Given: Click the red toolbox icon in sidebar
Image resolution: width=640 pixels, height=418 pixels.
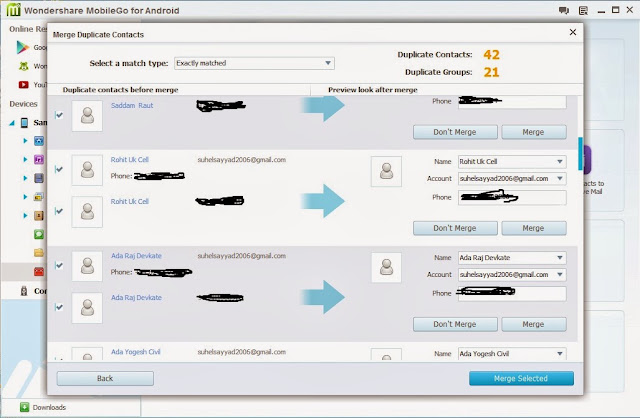Looking at the screenshot, I should click(39, 271).
